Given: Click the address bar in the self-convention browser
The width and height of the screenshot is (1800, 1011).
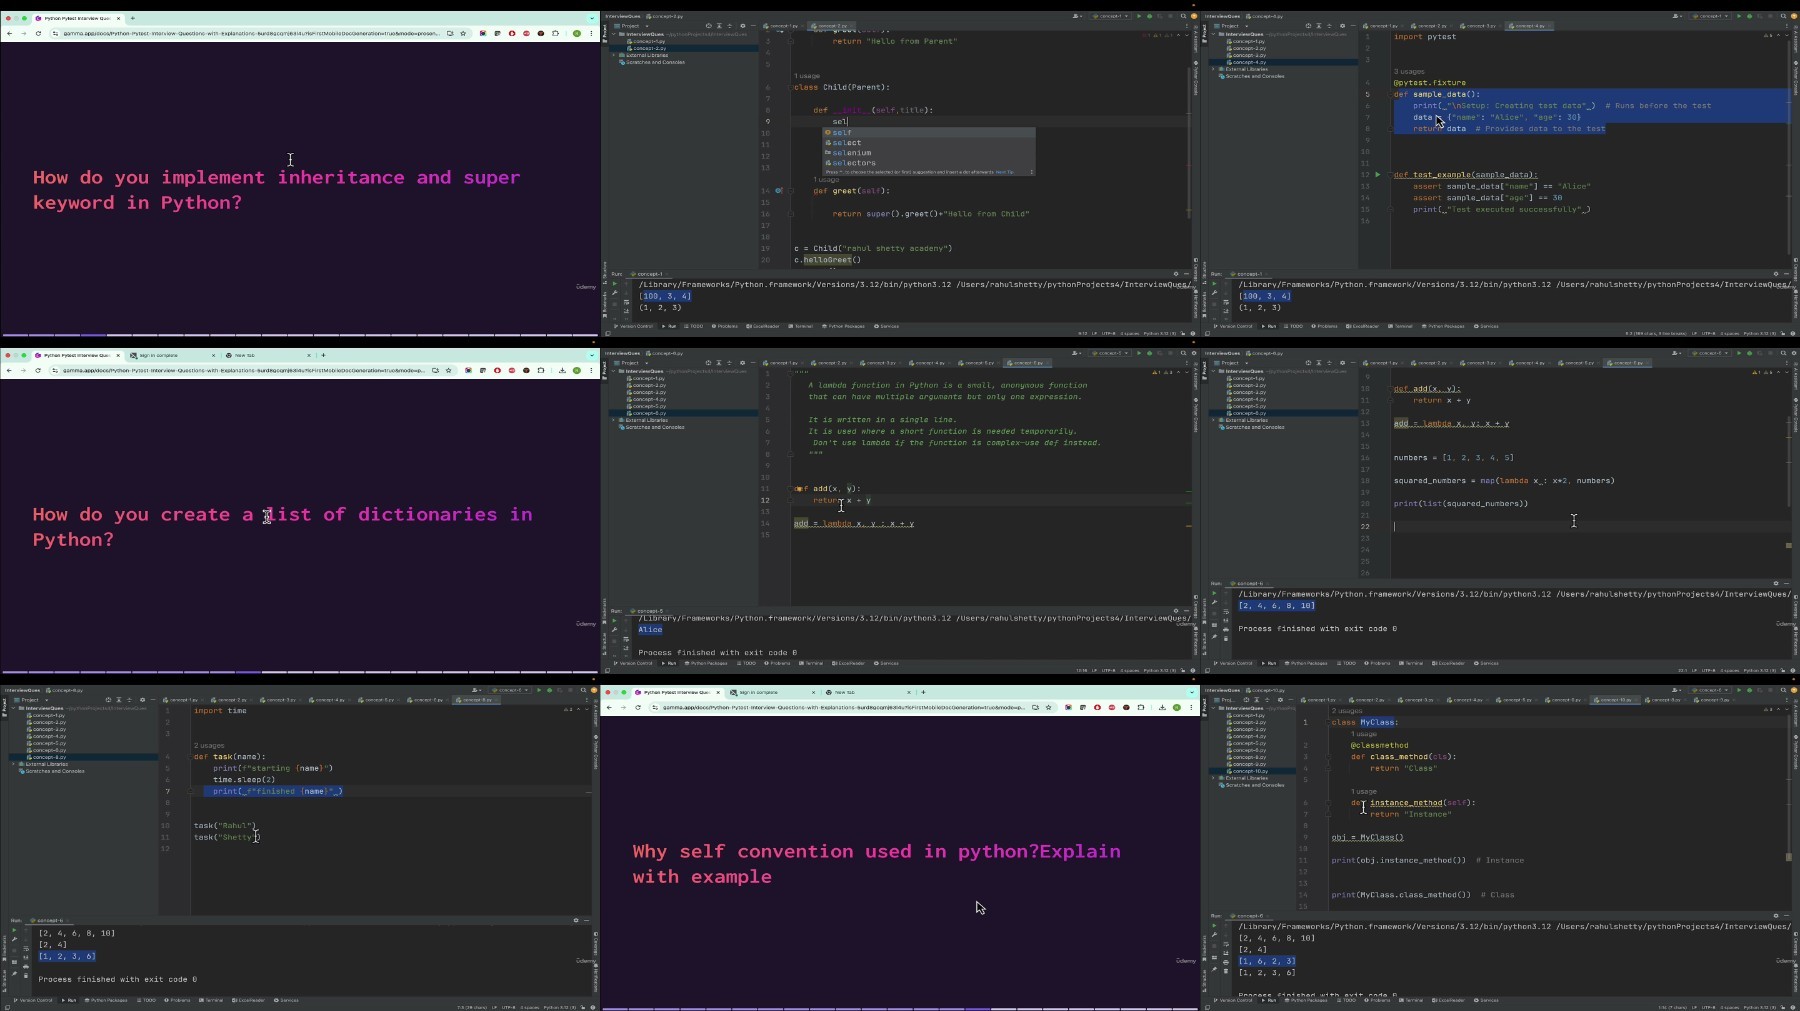Looking at the screenshot, I should [x=840, y=707].
